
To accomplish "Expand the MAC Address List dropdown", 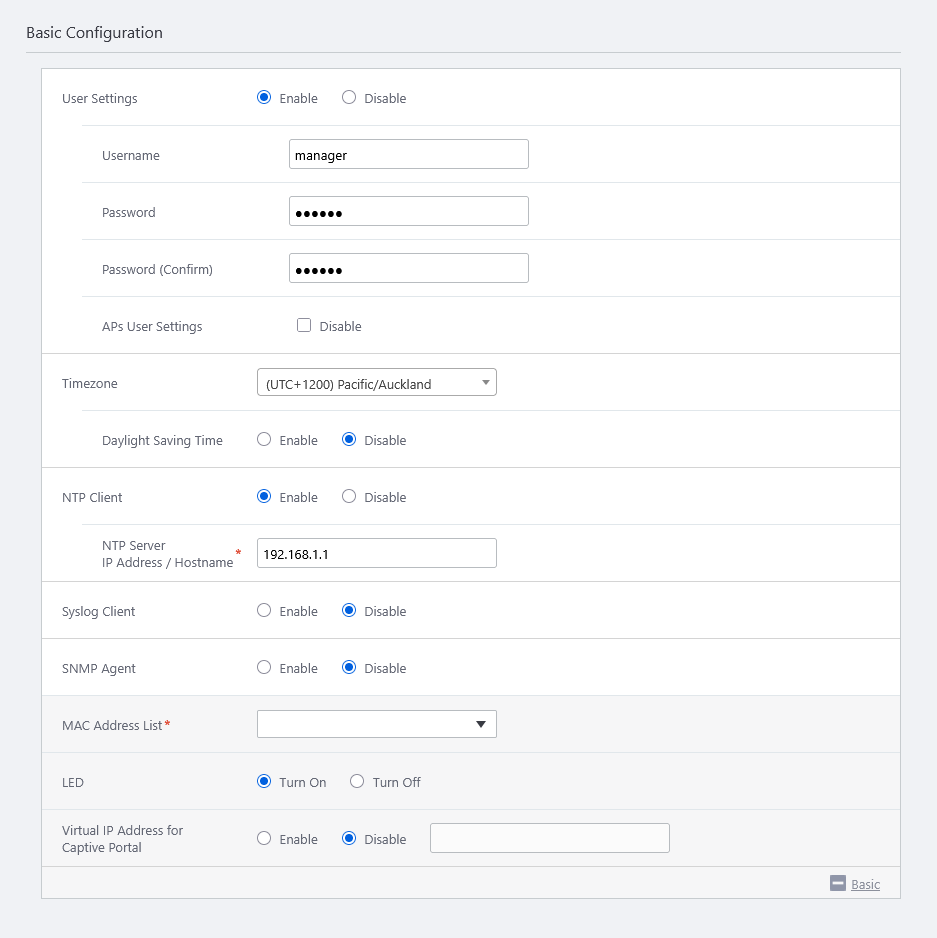I will [376, 725].
